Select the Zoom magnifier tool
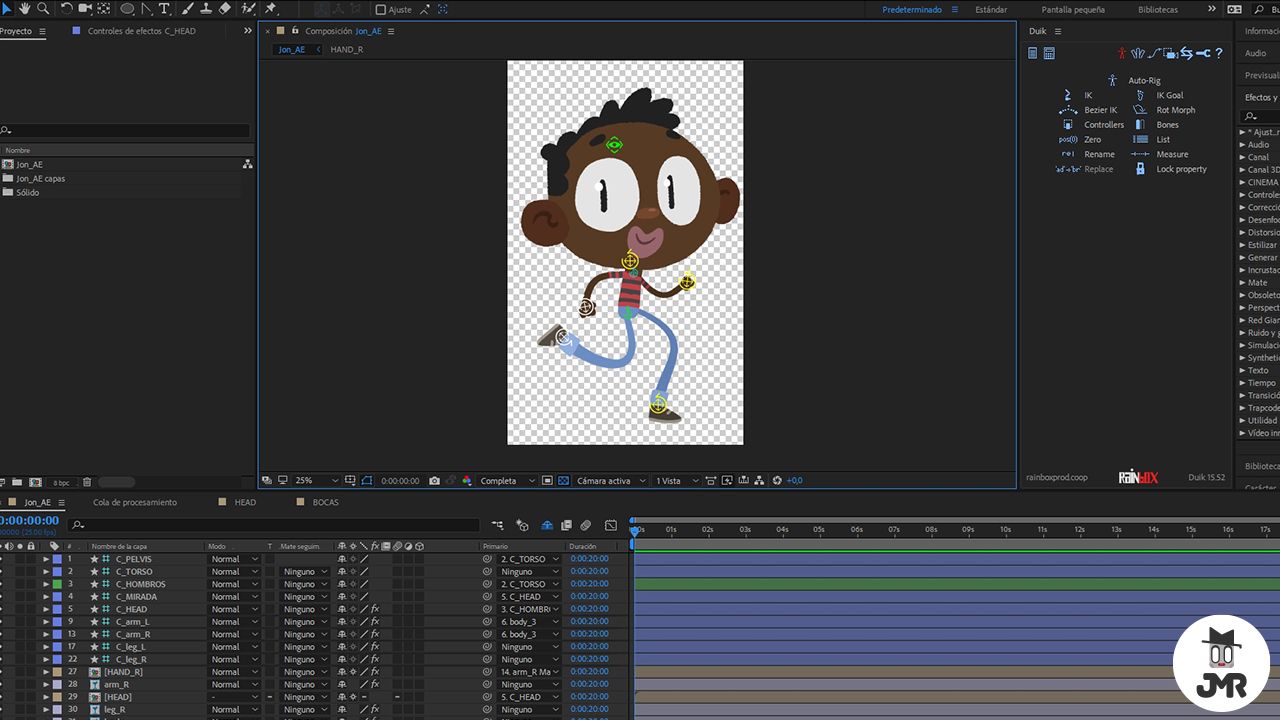This screenshot has height=720, width=1280. tap(43, 8)
